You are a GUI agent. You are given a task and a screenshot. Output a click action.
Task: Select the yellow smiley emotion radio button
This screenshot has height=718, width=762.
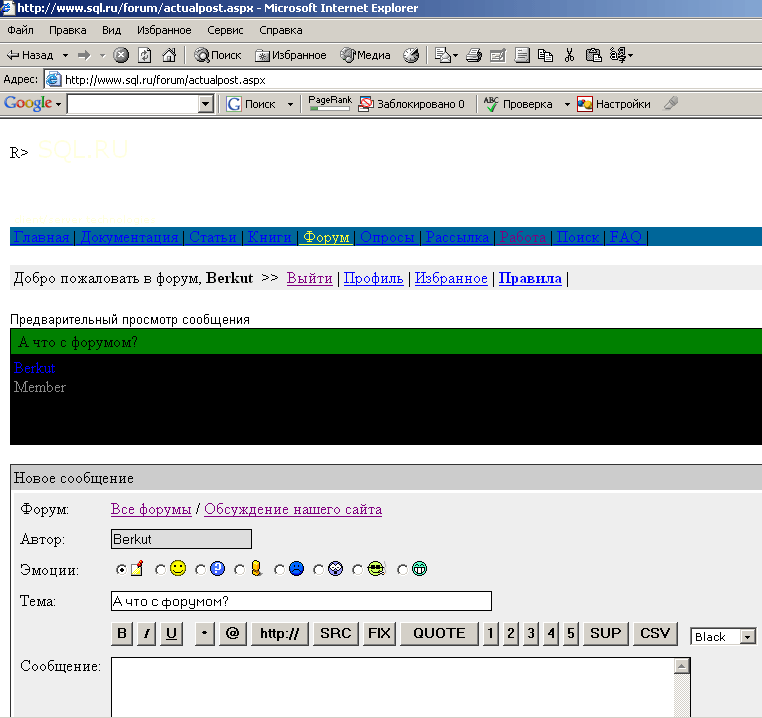coord(160,570)
